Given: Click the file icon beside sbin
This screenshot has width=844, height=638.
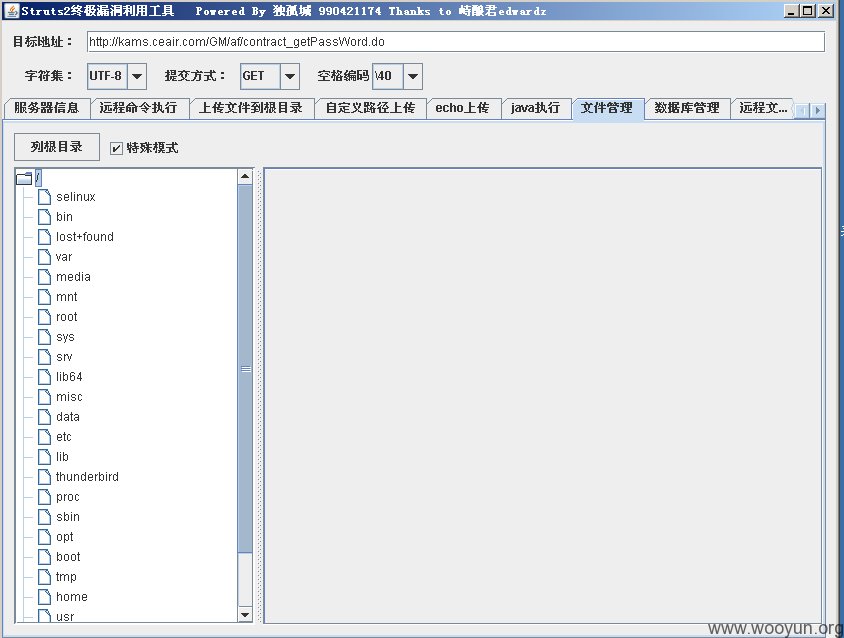Looking at the screenshot, I should 45,517.
